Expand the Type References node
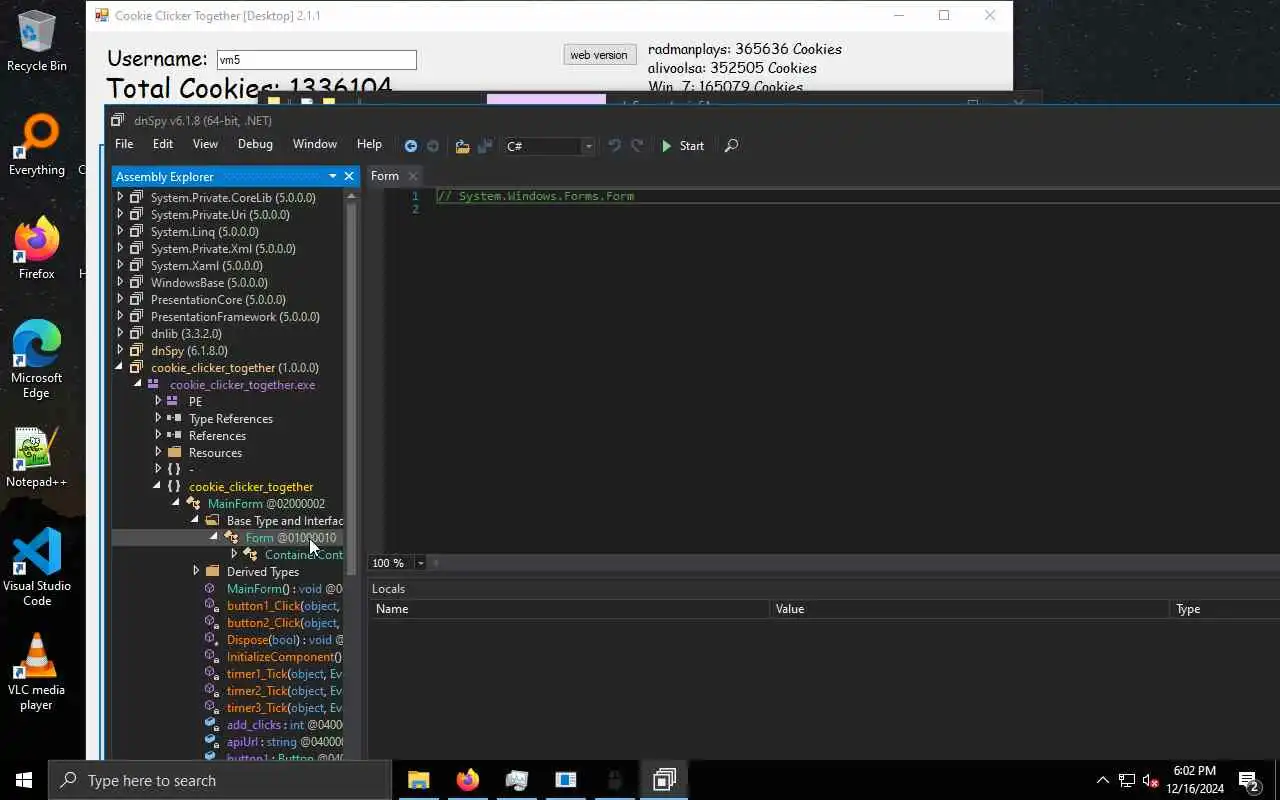This screenshot has height=800, width=1280. (158, 419)
